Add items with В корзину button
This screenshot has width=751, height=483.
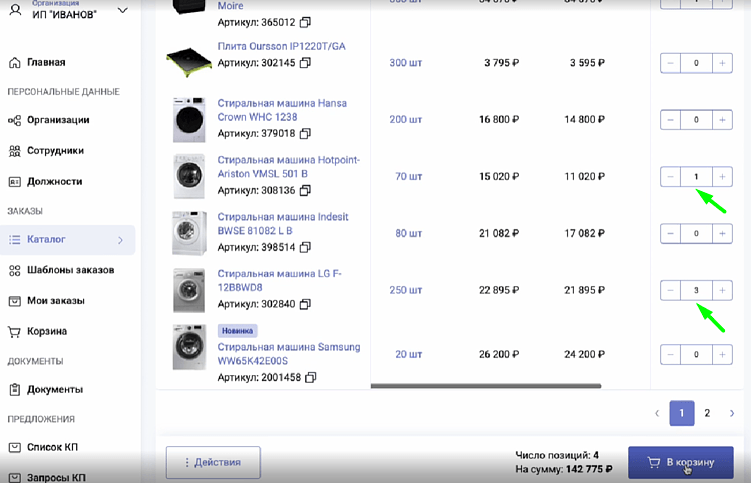coord(681,462)
